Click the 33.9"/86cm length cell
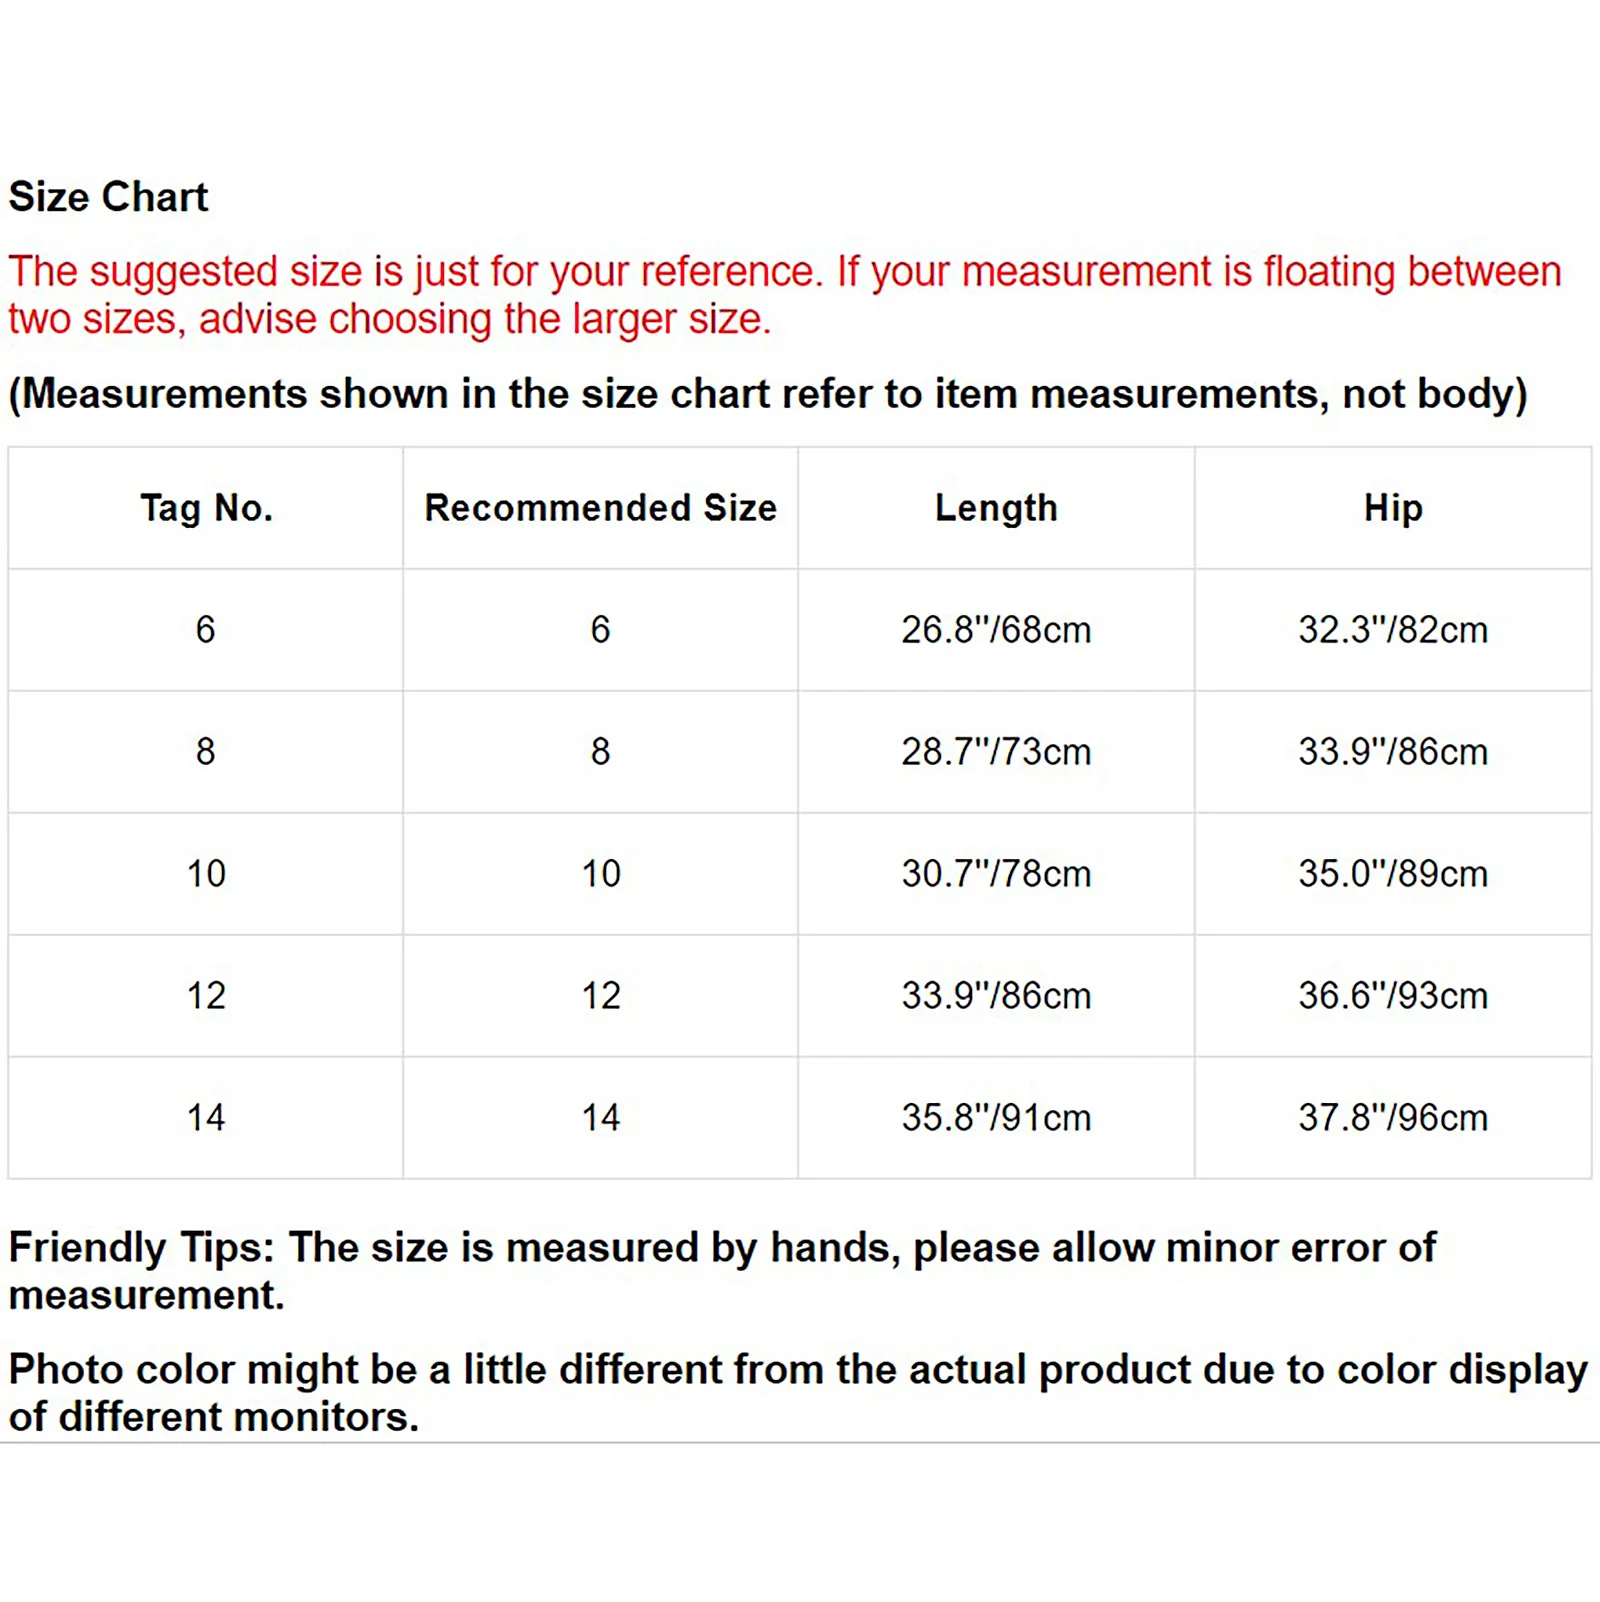This screenshot has width=1600, height=1602. pos(996,996)
